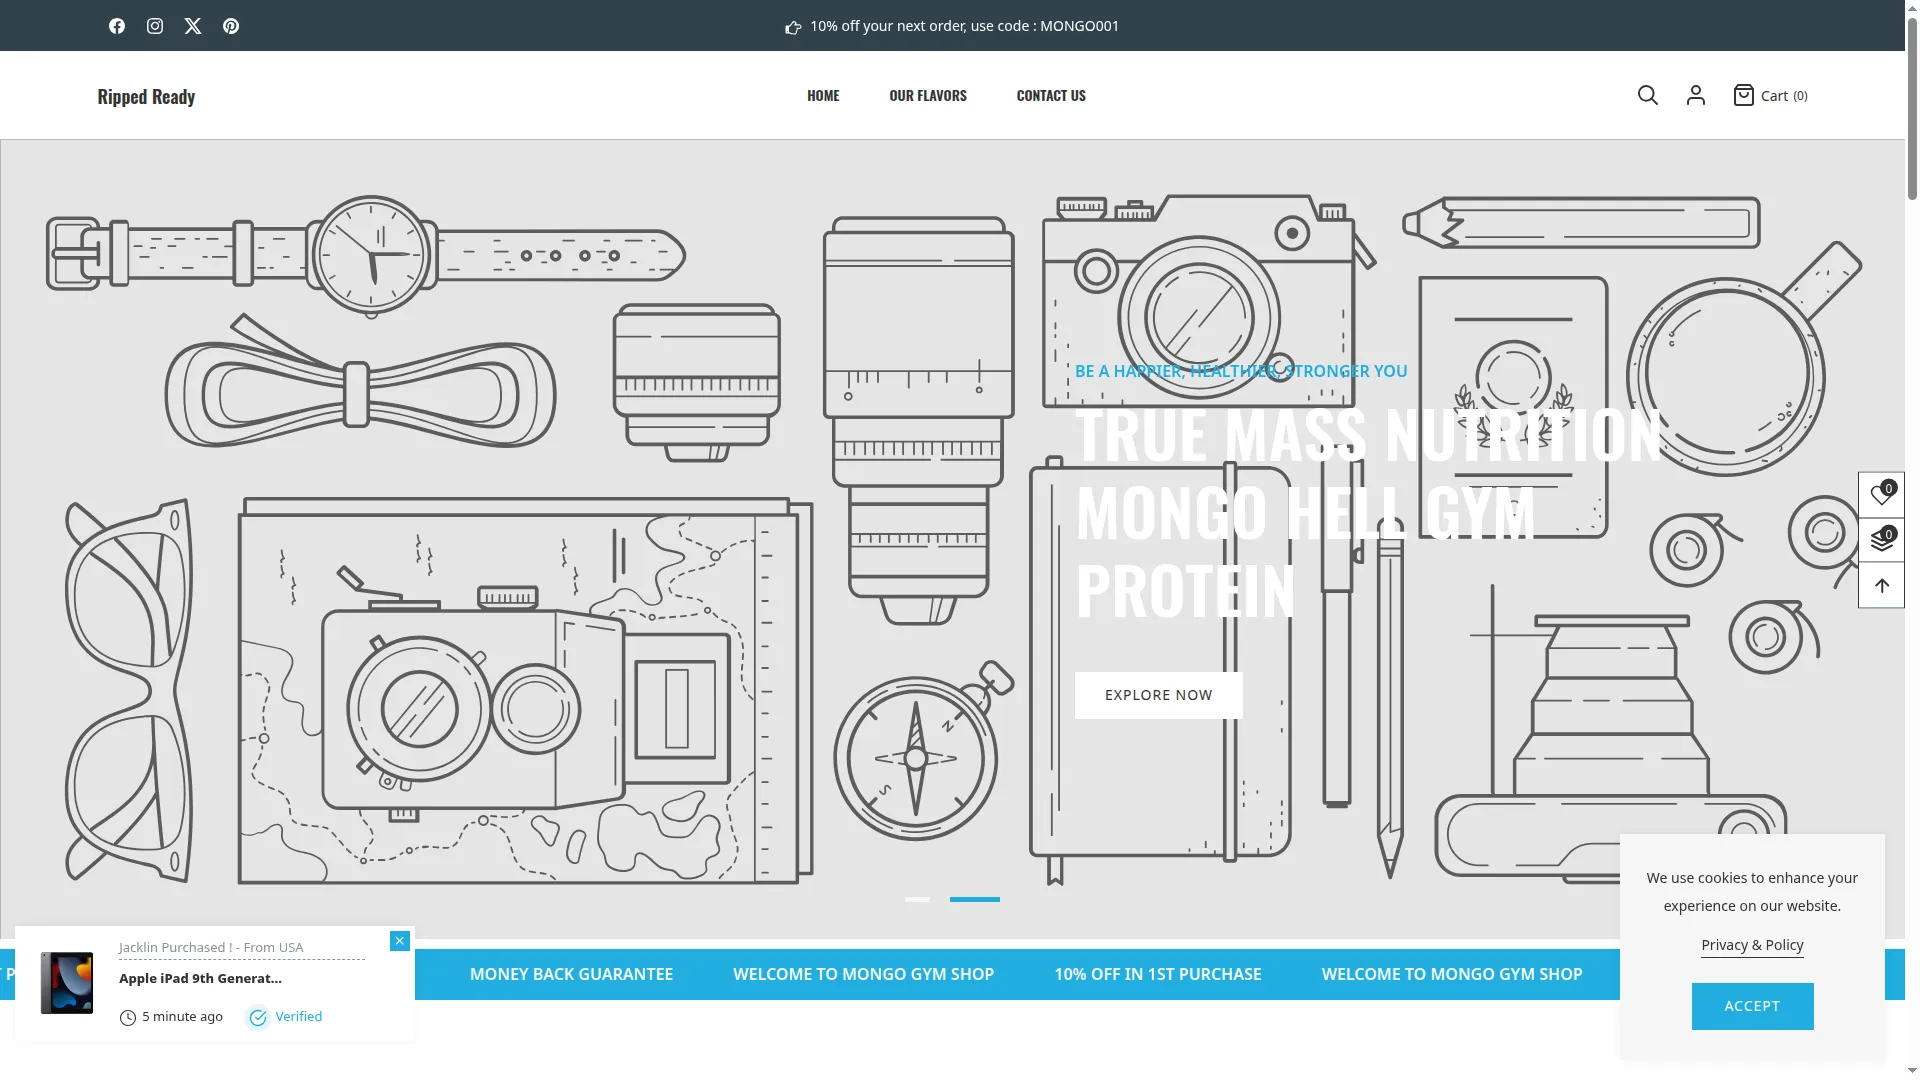
Task: Click the thumbs-up promo icon
Action: (793, 27)
